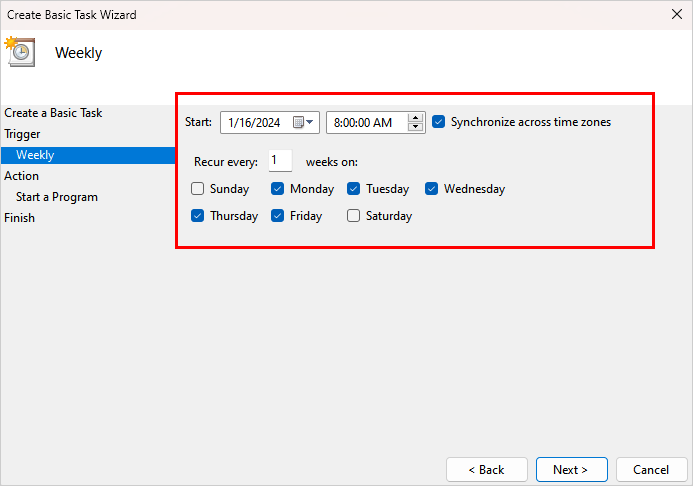Increase start time with up spinner arrow

point(416,118)
